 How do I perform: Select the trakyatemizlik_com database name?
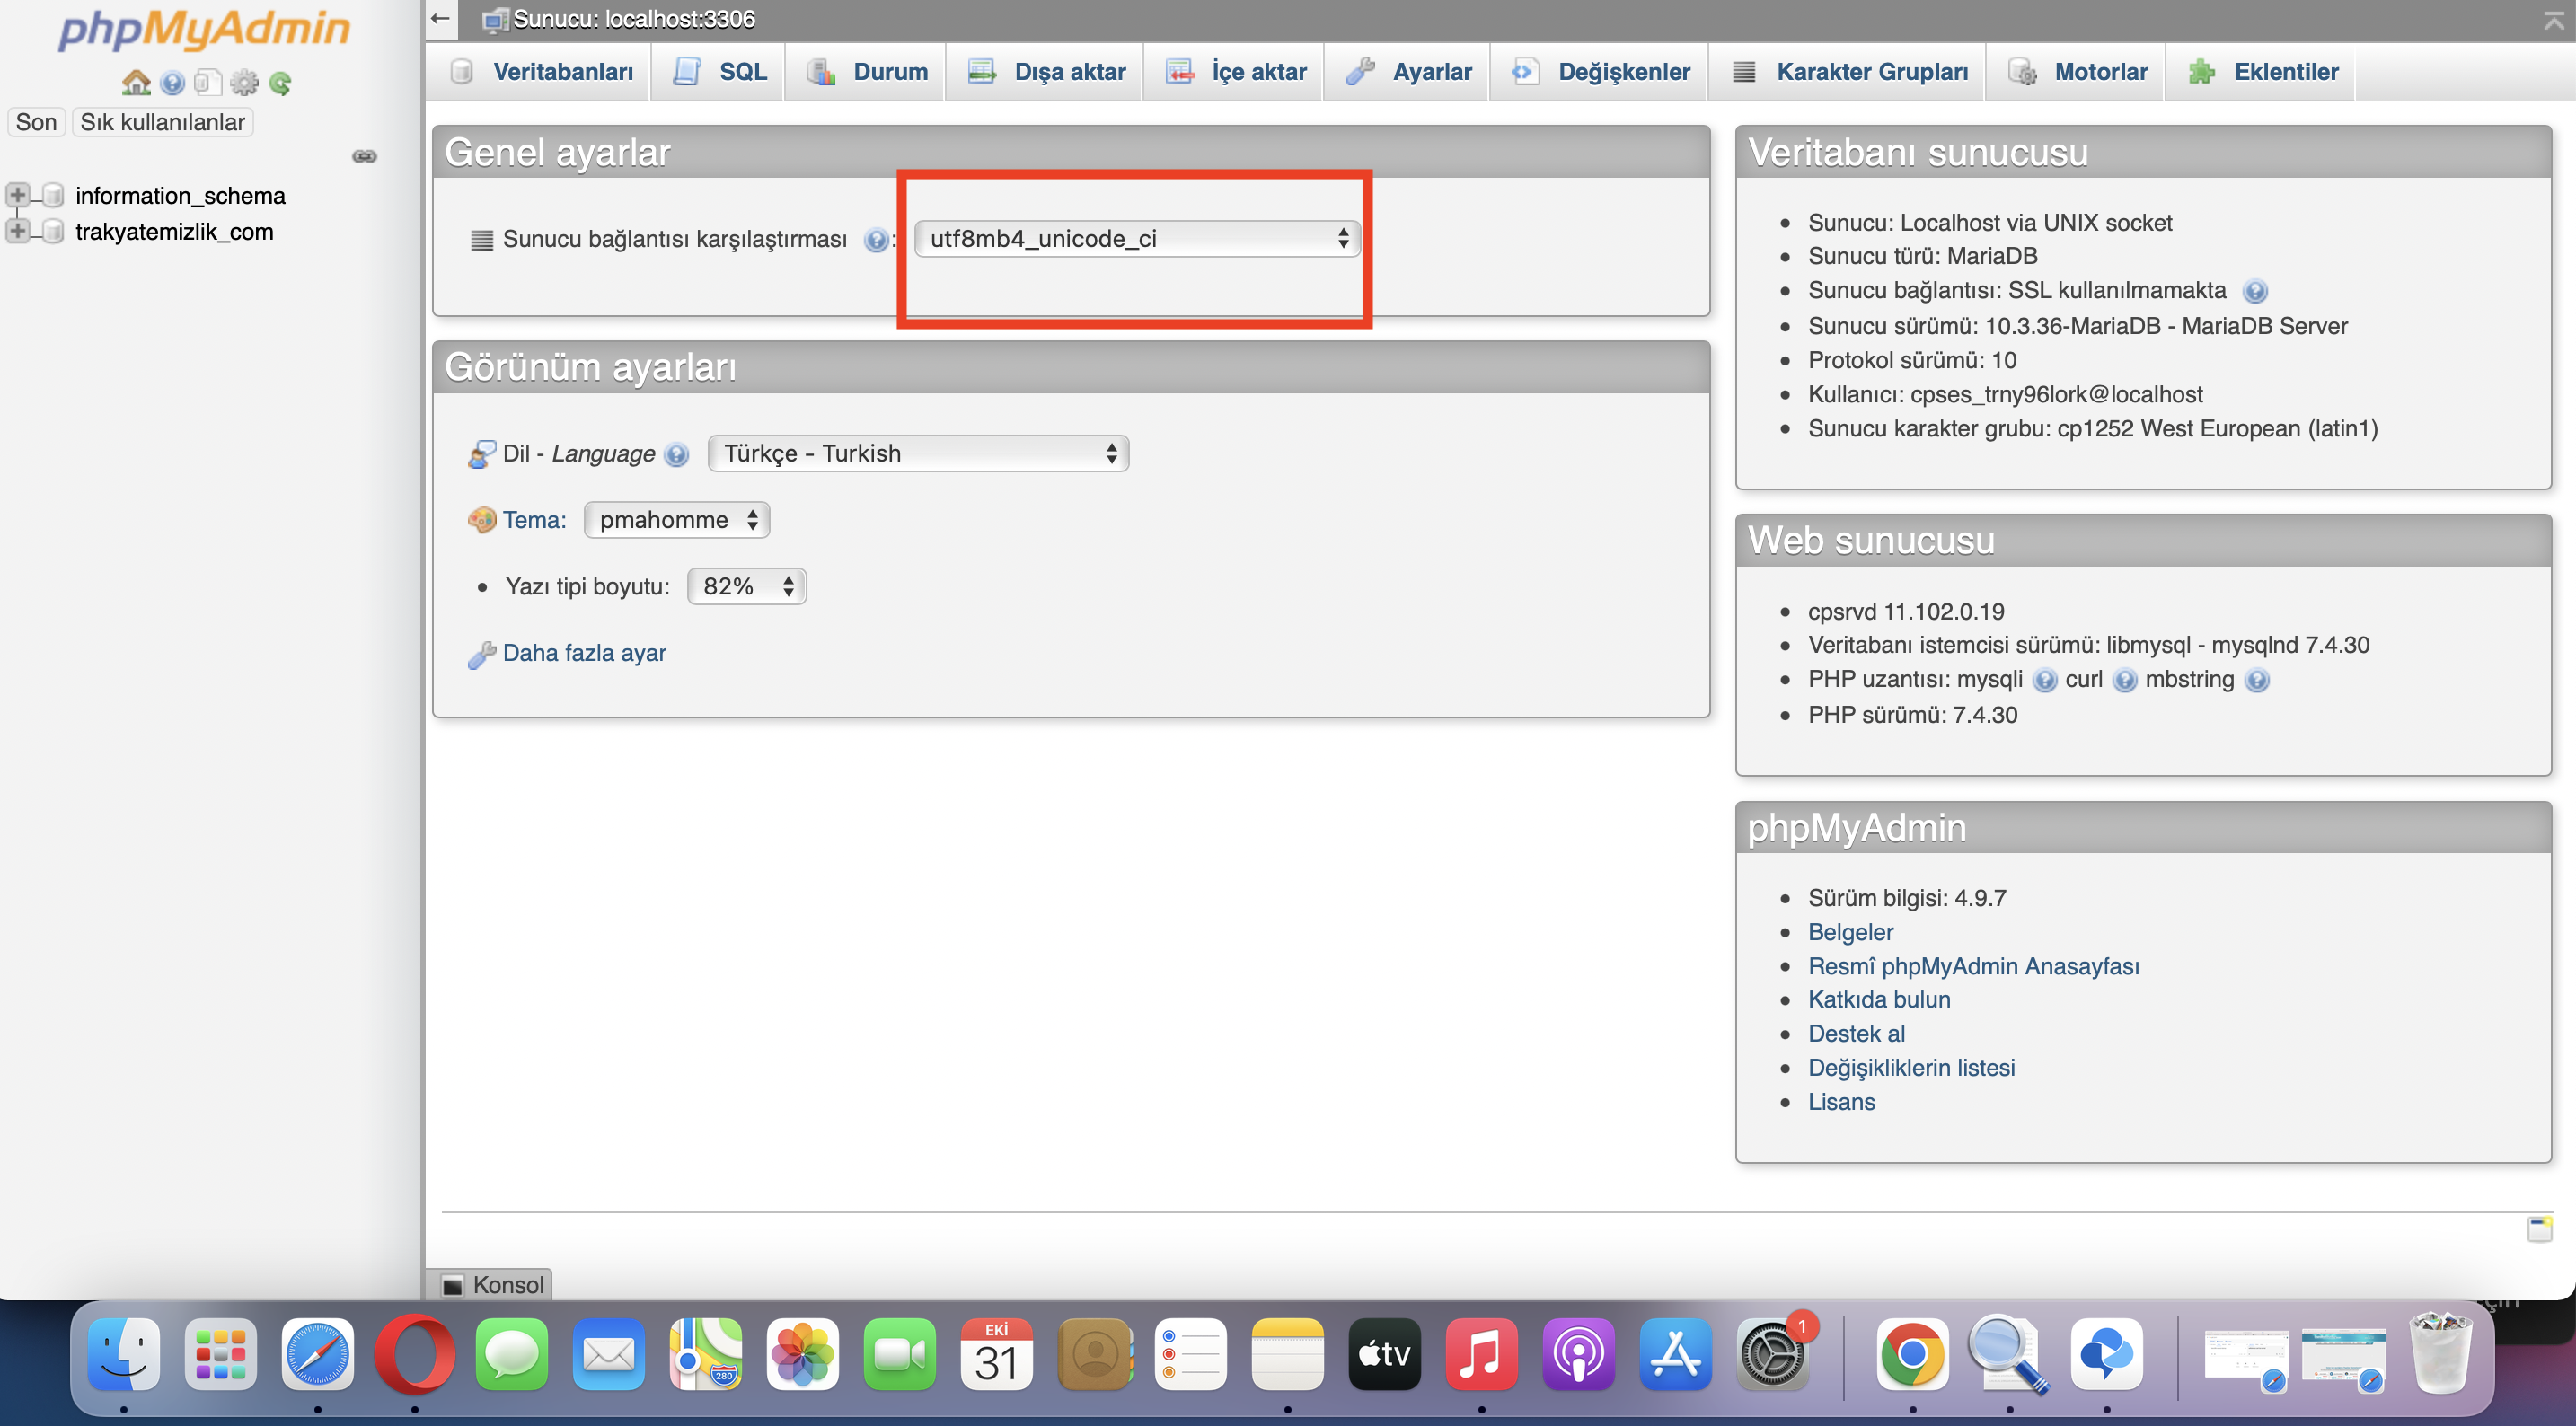click(x=174, y=232)
